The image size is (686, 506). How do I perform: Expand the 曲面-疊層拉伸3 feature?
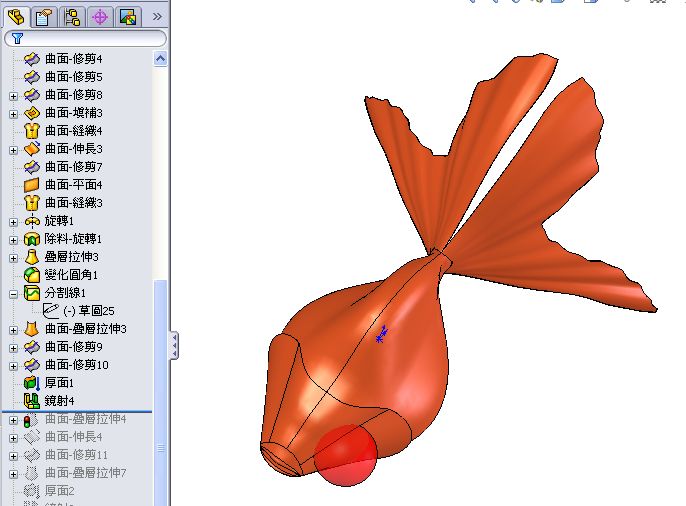(x=14, y=330)
